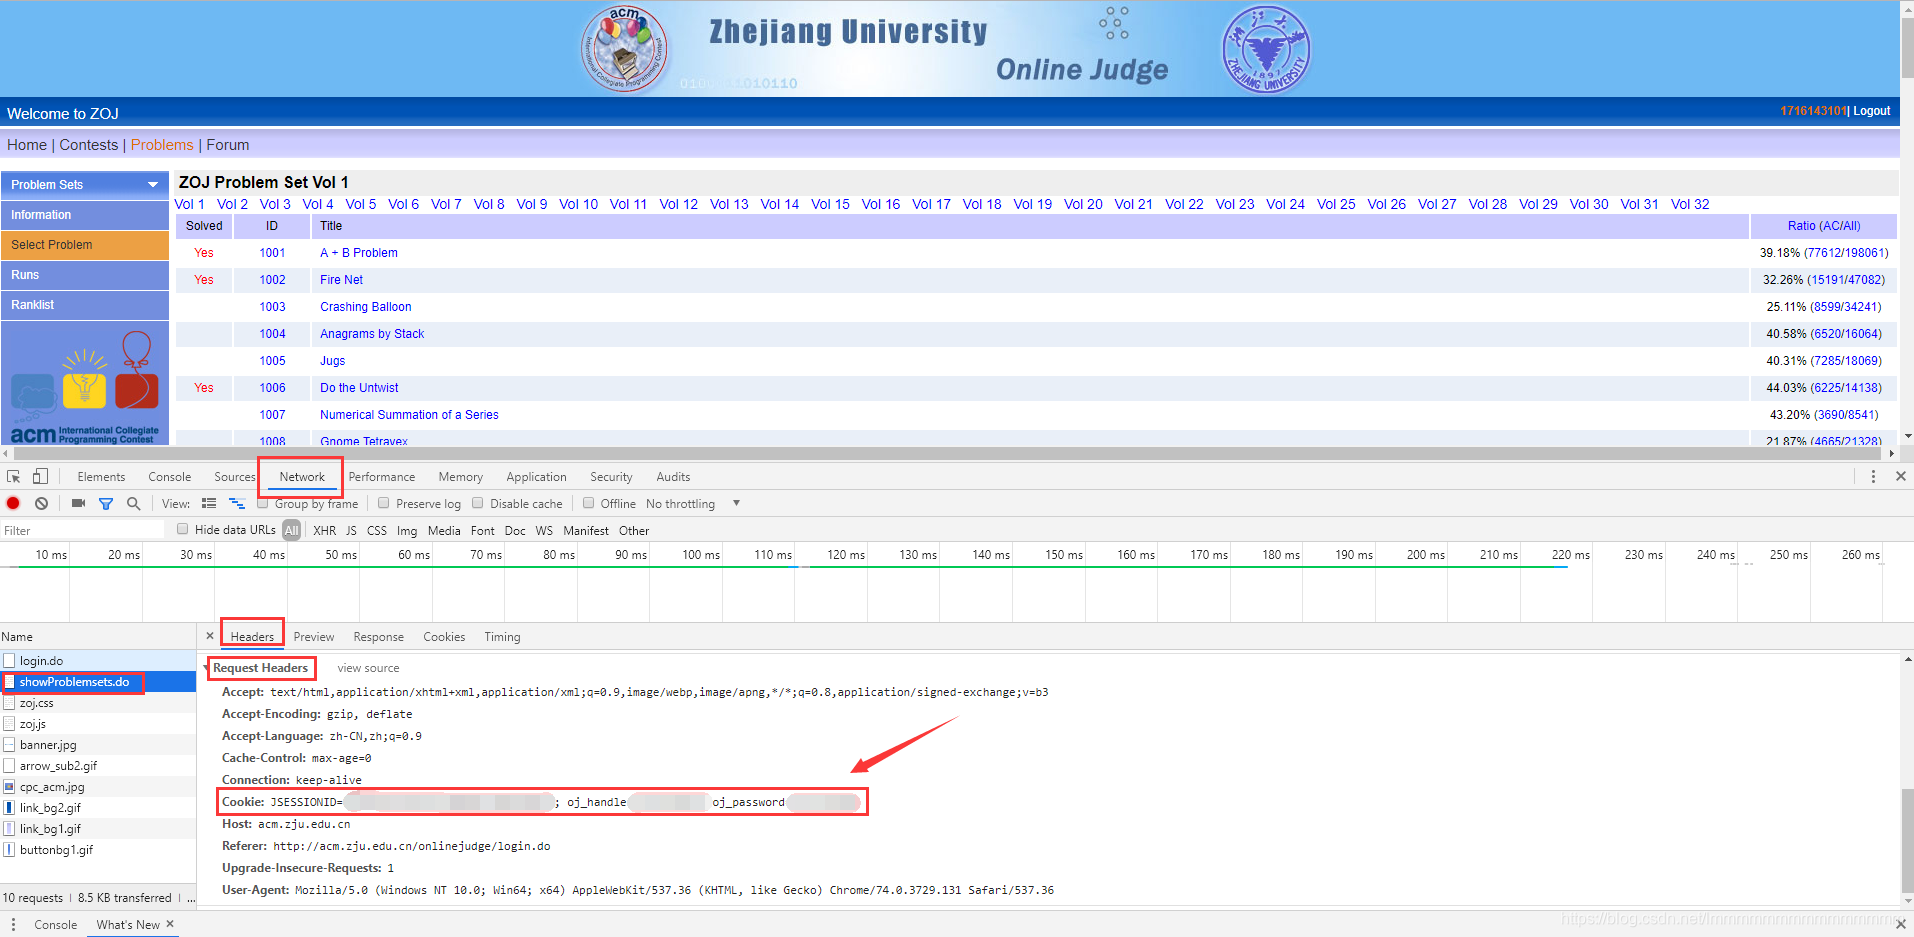Select login.do request row
1914x937 pixels.
(x=98, y=661)
